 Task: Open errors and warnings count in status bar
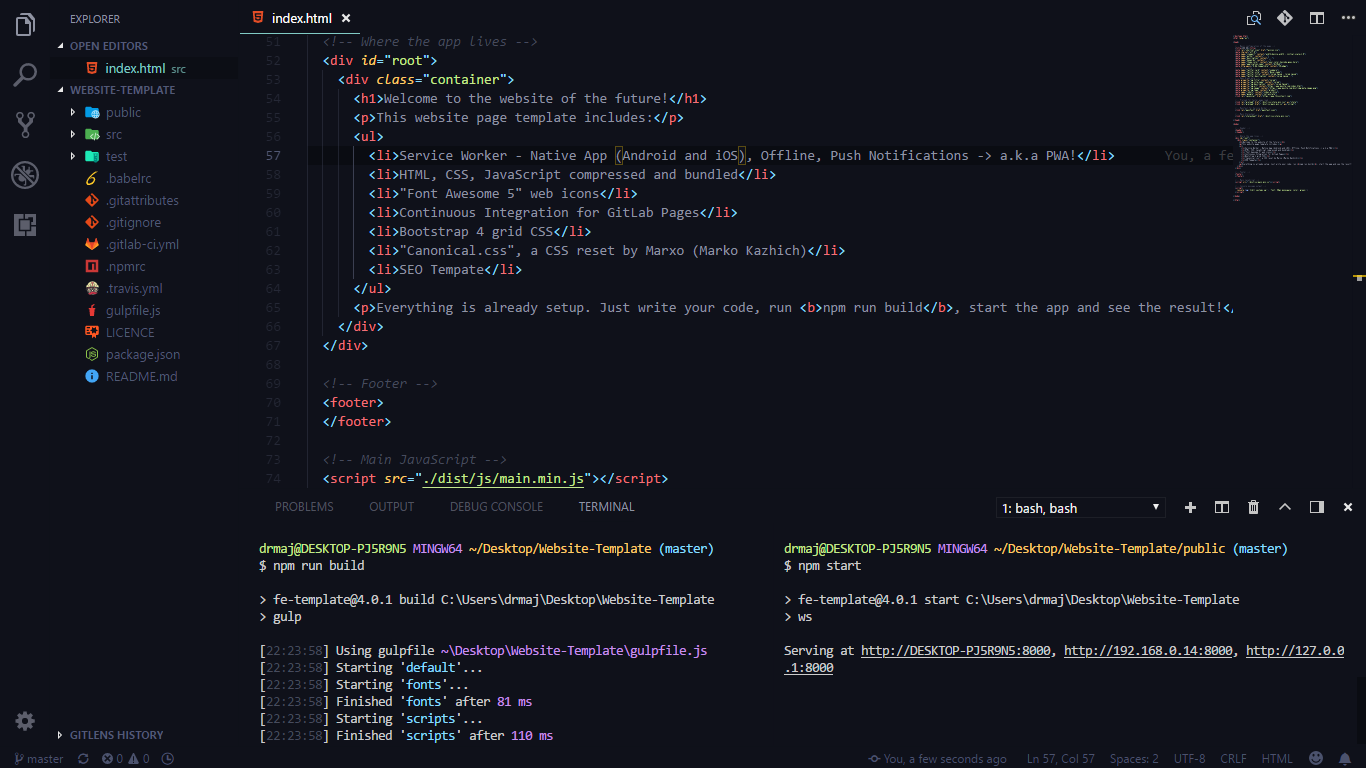tap(126, 759)
